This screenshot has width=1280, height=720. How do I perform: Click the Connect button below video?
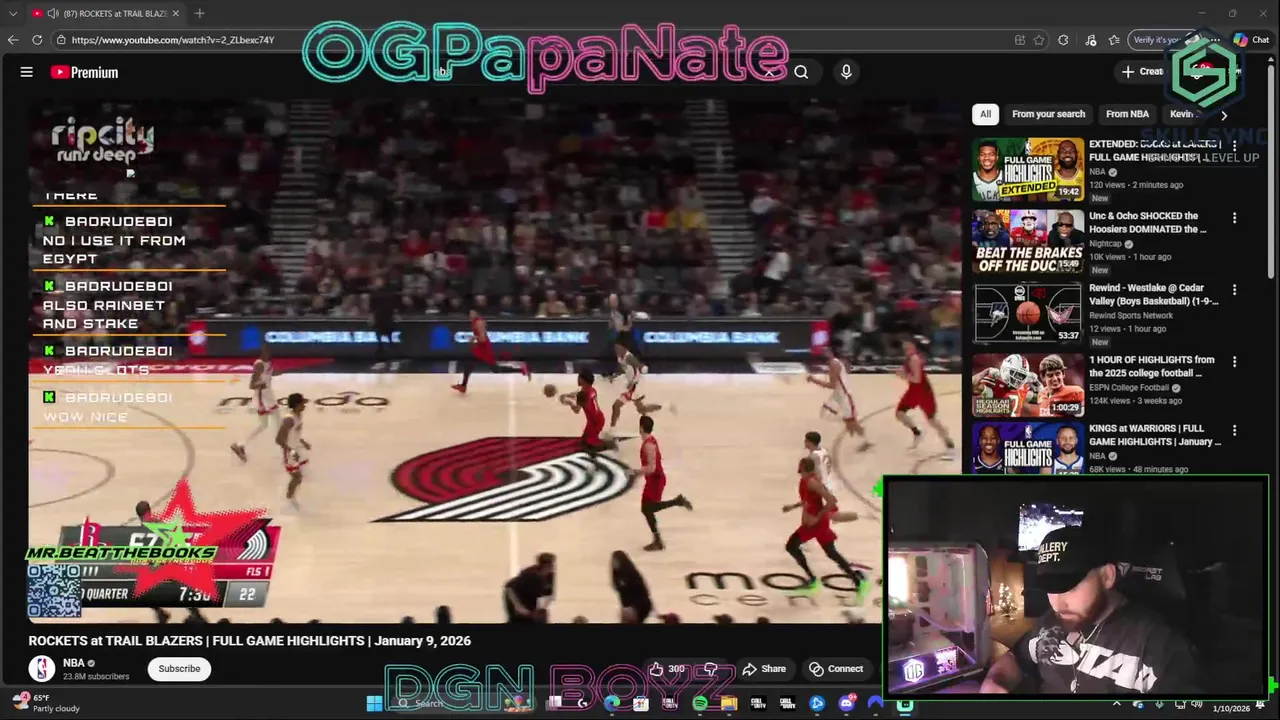(836, 669)
